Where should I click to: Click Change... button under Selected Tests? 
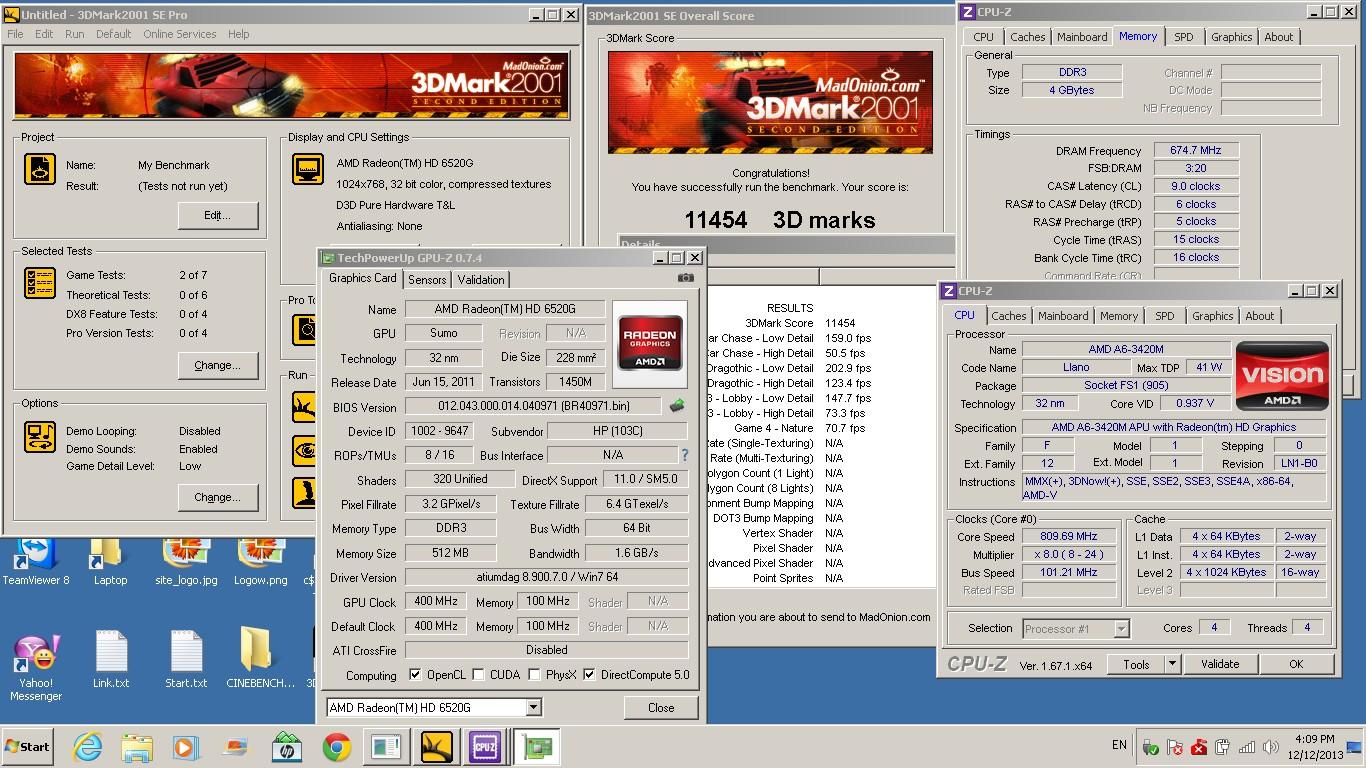tap(218, 365)
